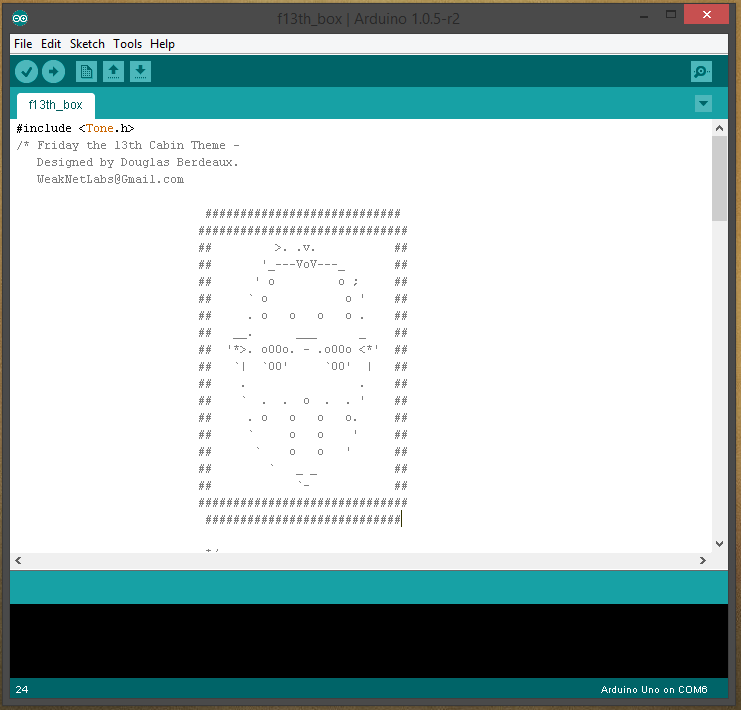Click the WeakNetLabs@Gmail.com text

point(111,179)
